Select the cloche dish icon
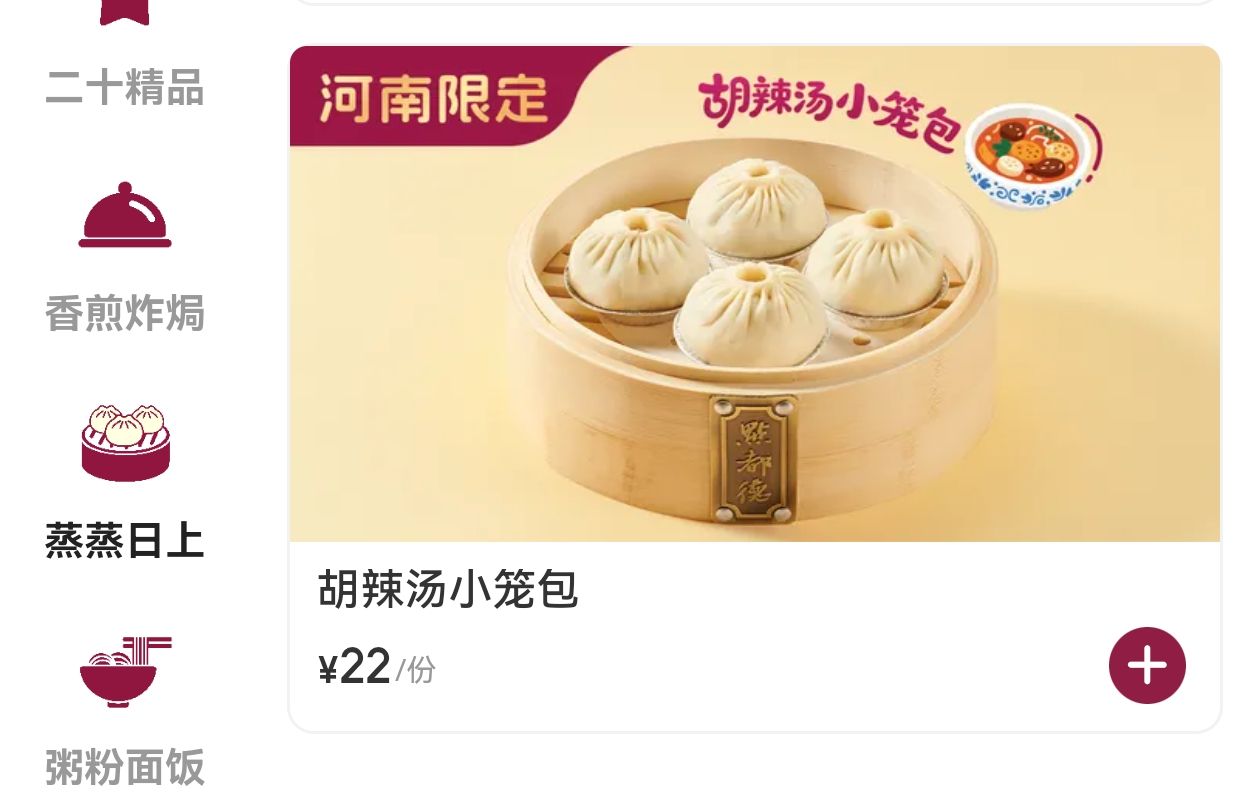This screenshot has height=803, width=1260. [125, 214]
